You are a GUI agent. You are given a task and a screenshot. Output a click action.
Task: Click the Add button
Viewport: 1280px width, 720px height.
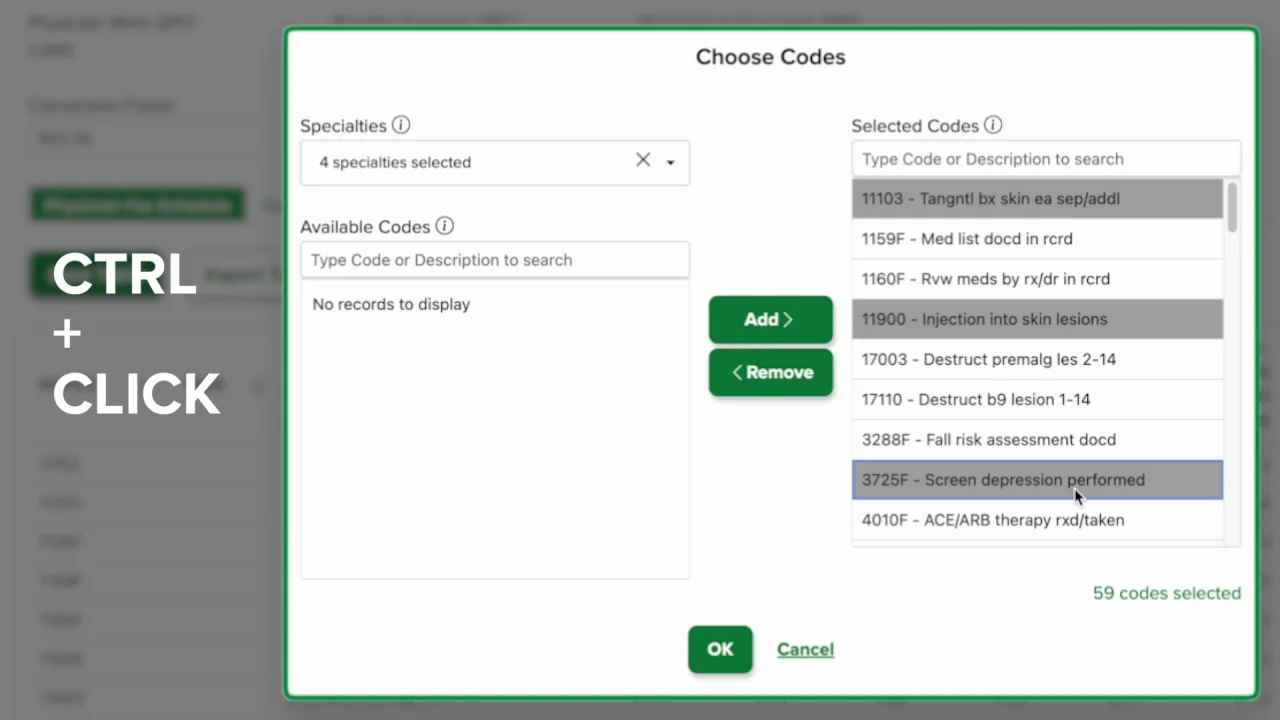(770, 320)
